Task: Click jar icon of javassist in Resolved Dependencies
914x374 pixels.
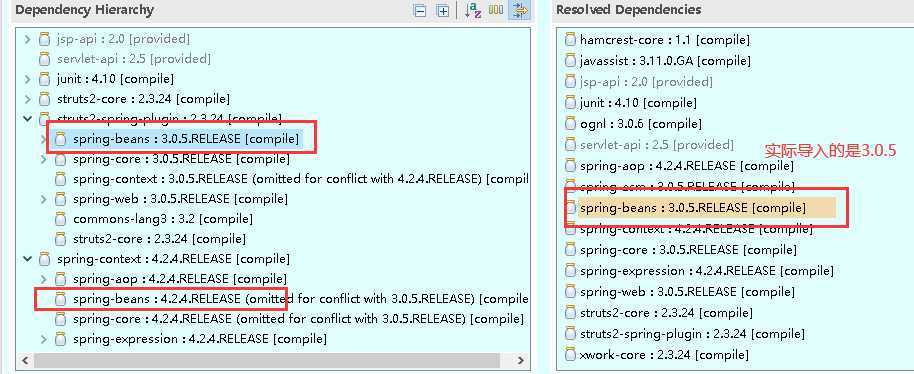Action: pyautogui.click(x=571, y=61)
